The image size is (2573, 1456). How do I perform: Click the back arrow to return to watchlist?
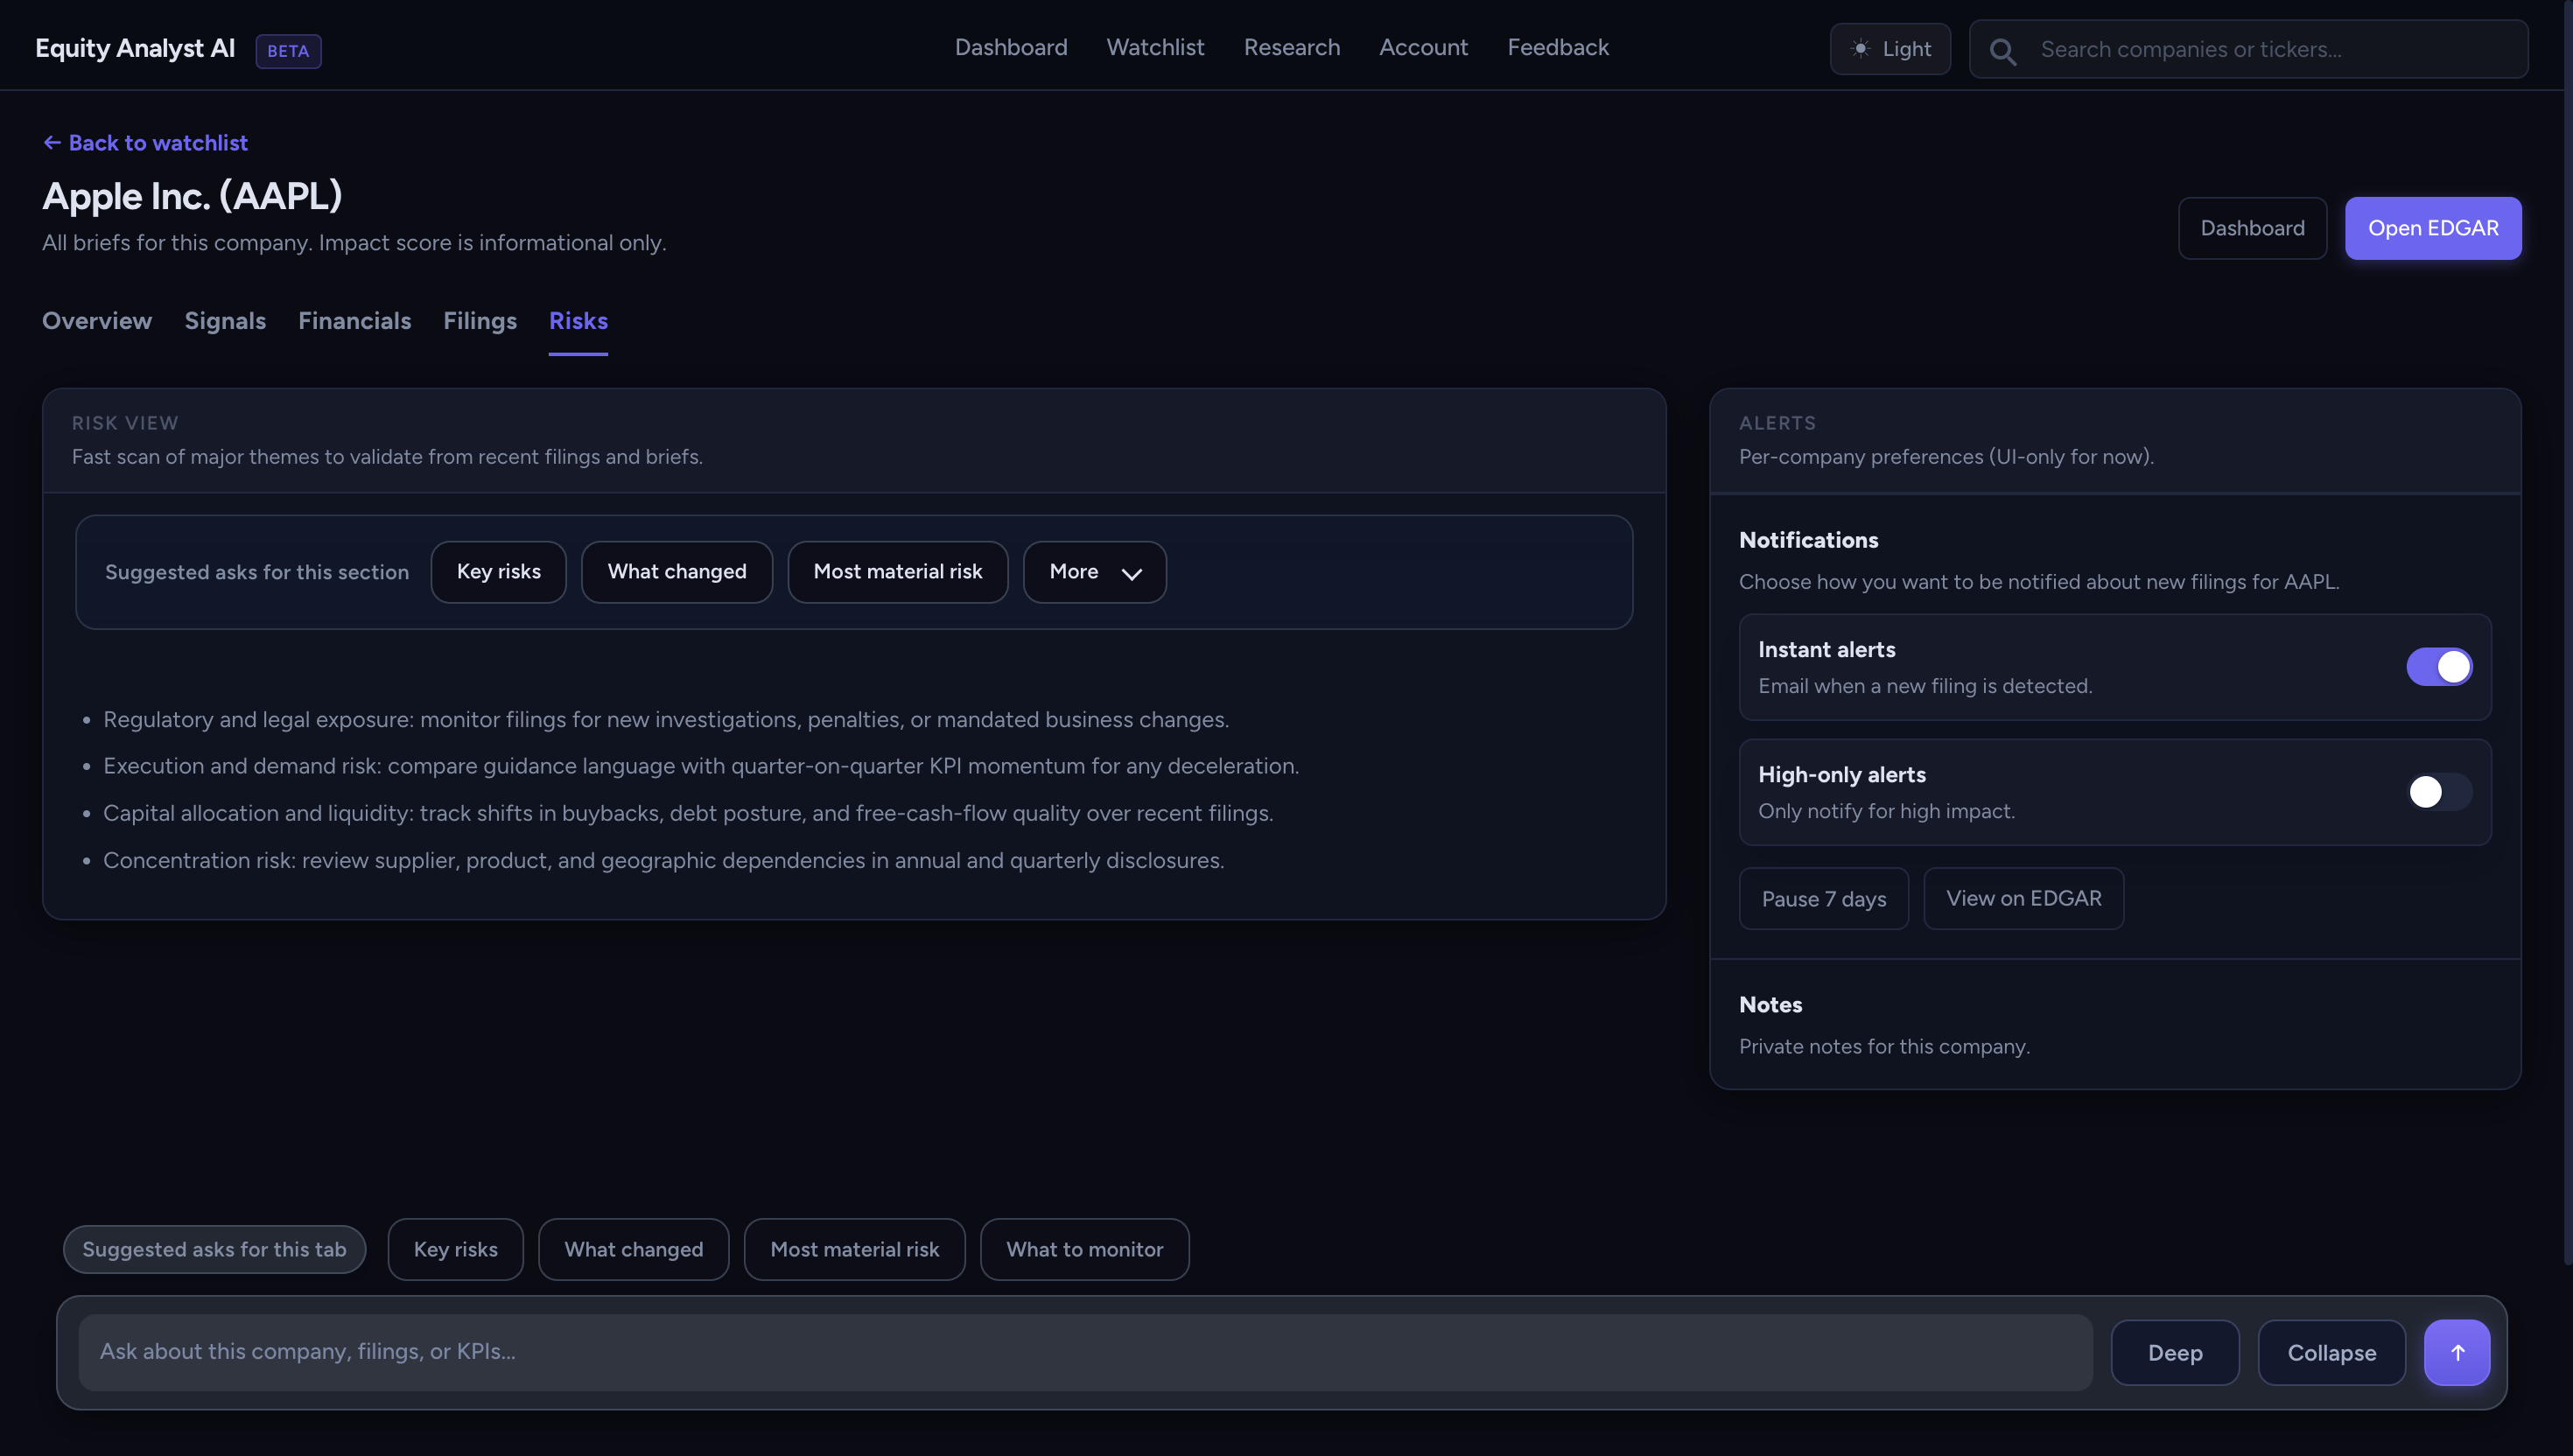click(x=53, y=142)
